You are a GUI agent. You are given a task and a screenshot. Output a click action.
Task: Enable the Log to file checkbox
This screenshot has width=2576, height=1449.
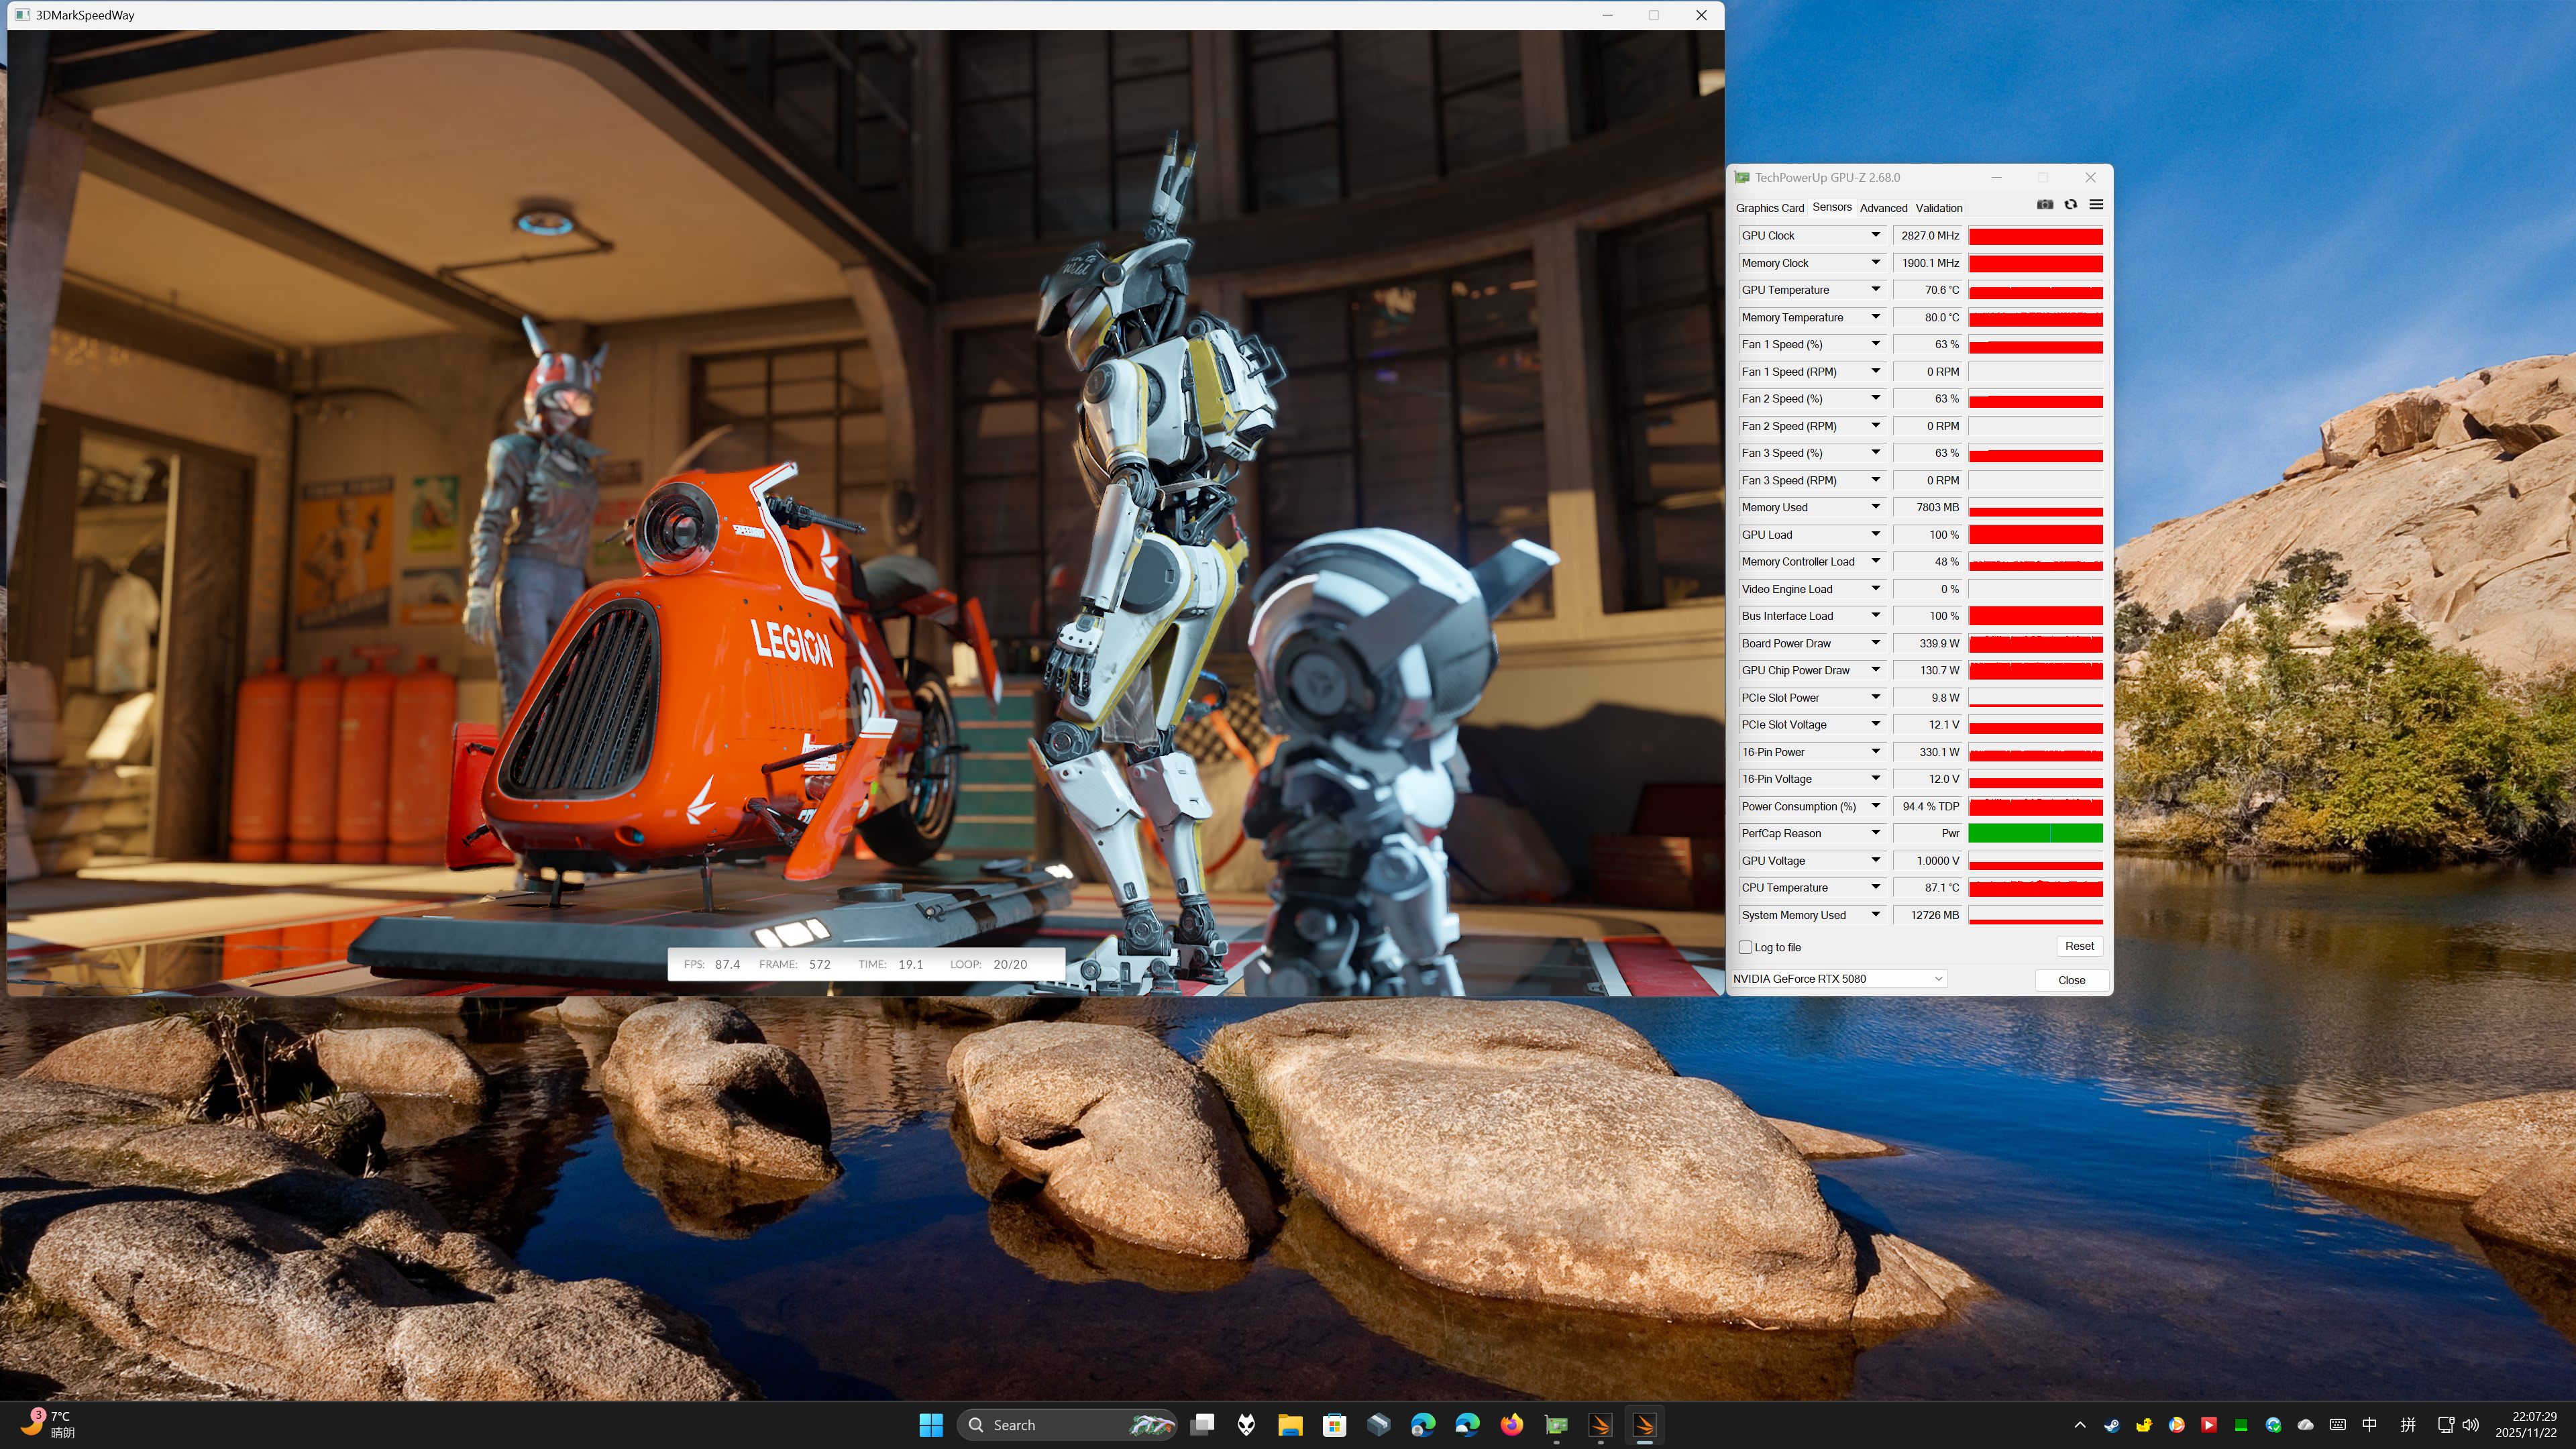[1746, 947]
